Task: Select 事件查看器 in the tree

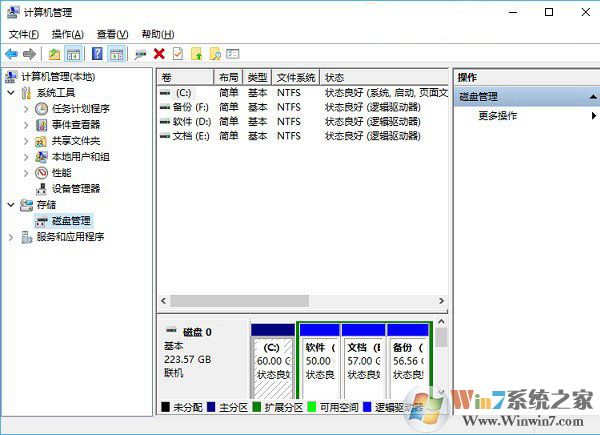Action: click(75, 125)
